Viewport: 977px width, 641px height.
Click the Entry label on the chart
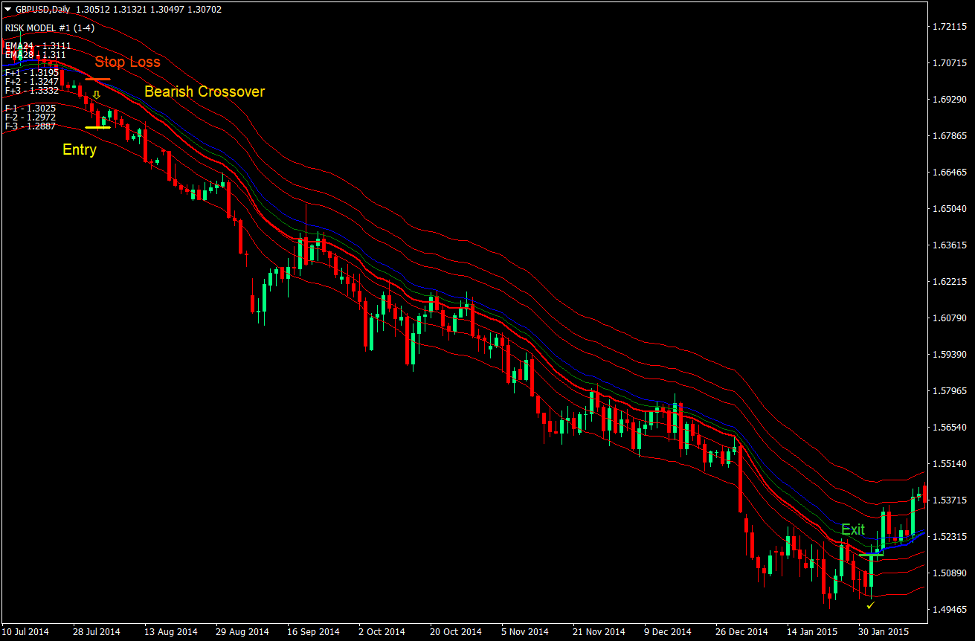pos(79,148)
